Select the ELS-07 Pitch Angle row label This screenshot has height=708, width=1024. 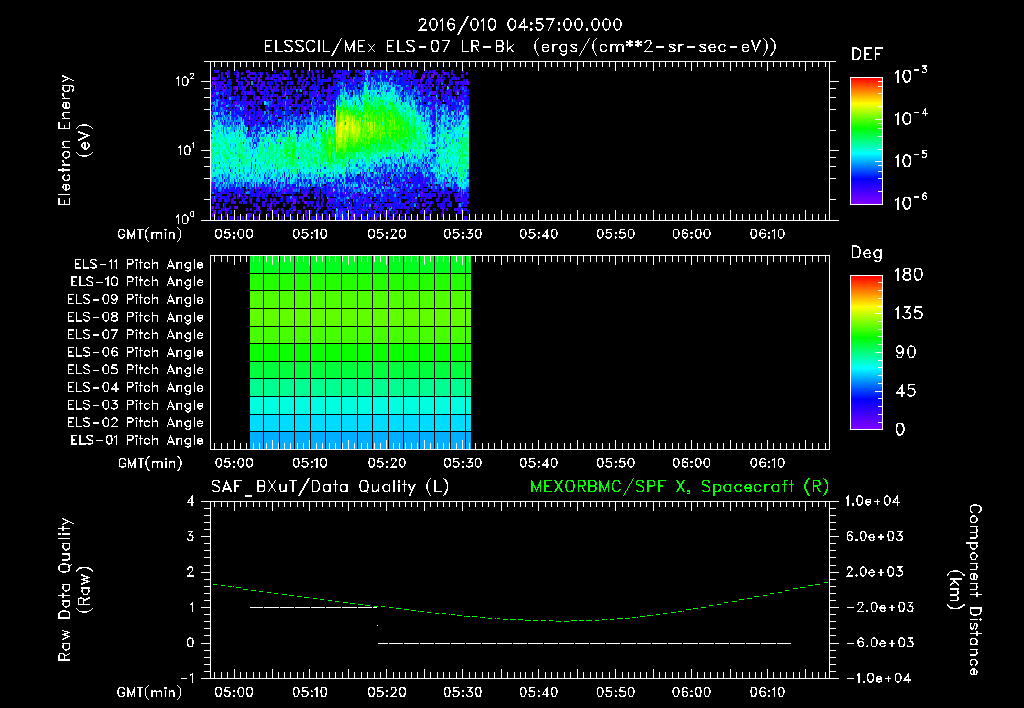tap(136, 334)
